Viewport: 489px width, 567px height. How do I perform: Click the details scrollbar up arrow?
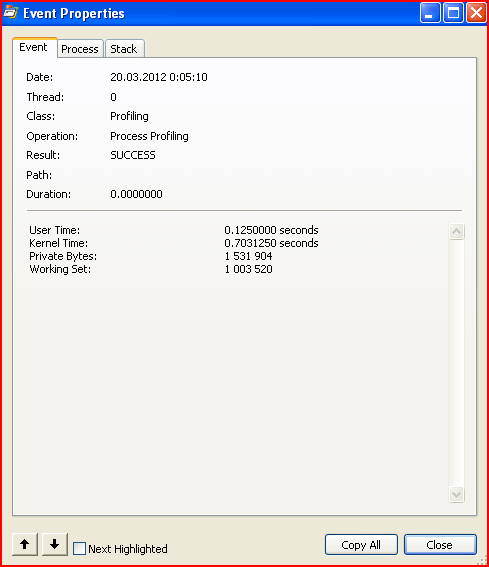point(456,231)
